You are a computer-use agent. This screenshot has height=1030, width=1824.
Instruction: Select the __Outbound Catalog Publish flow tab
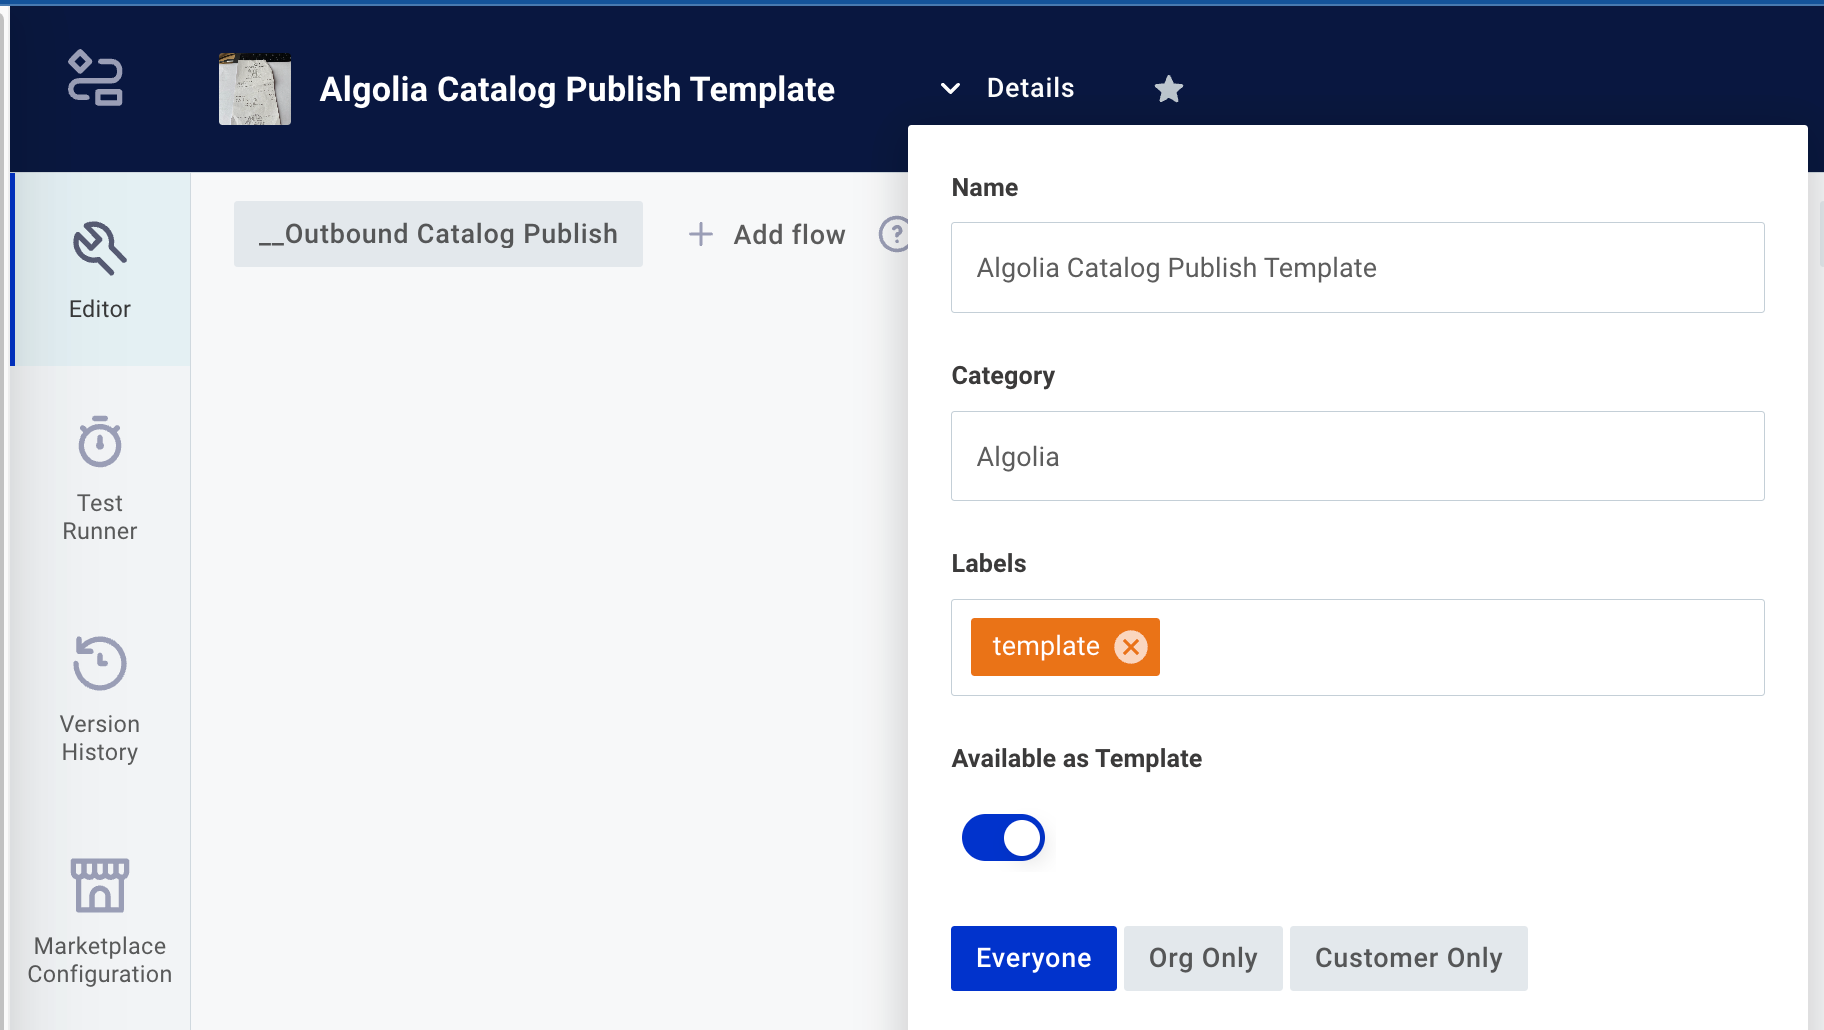(x=438, y=234)
